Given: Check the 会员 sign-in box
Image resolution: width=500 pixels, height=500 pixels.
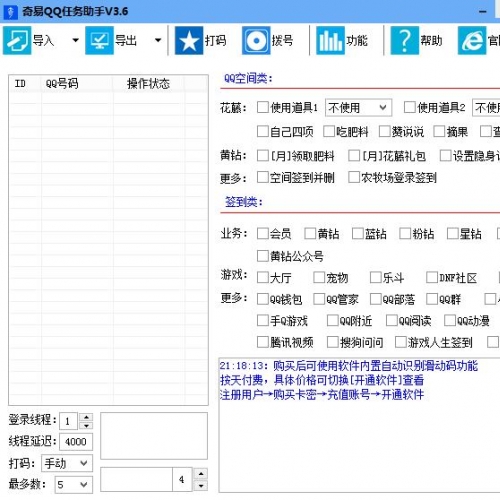Looking at the screenshot, I should coord(263,233).
